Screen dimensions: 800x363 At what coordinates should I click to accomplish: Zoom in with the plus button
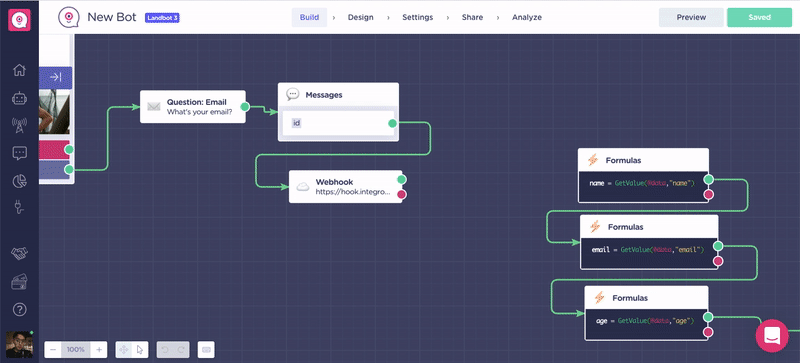pyautogui.click(x=99, y=350)
